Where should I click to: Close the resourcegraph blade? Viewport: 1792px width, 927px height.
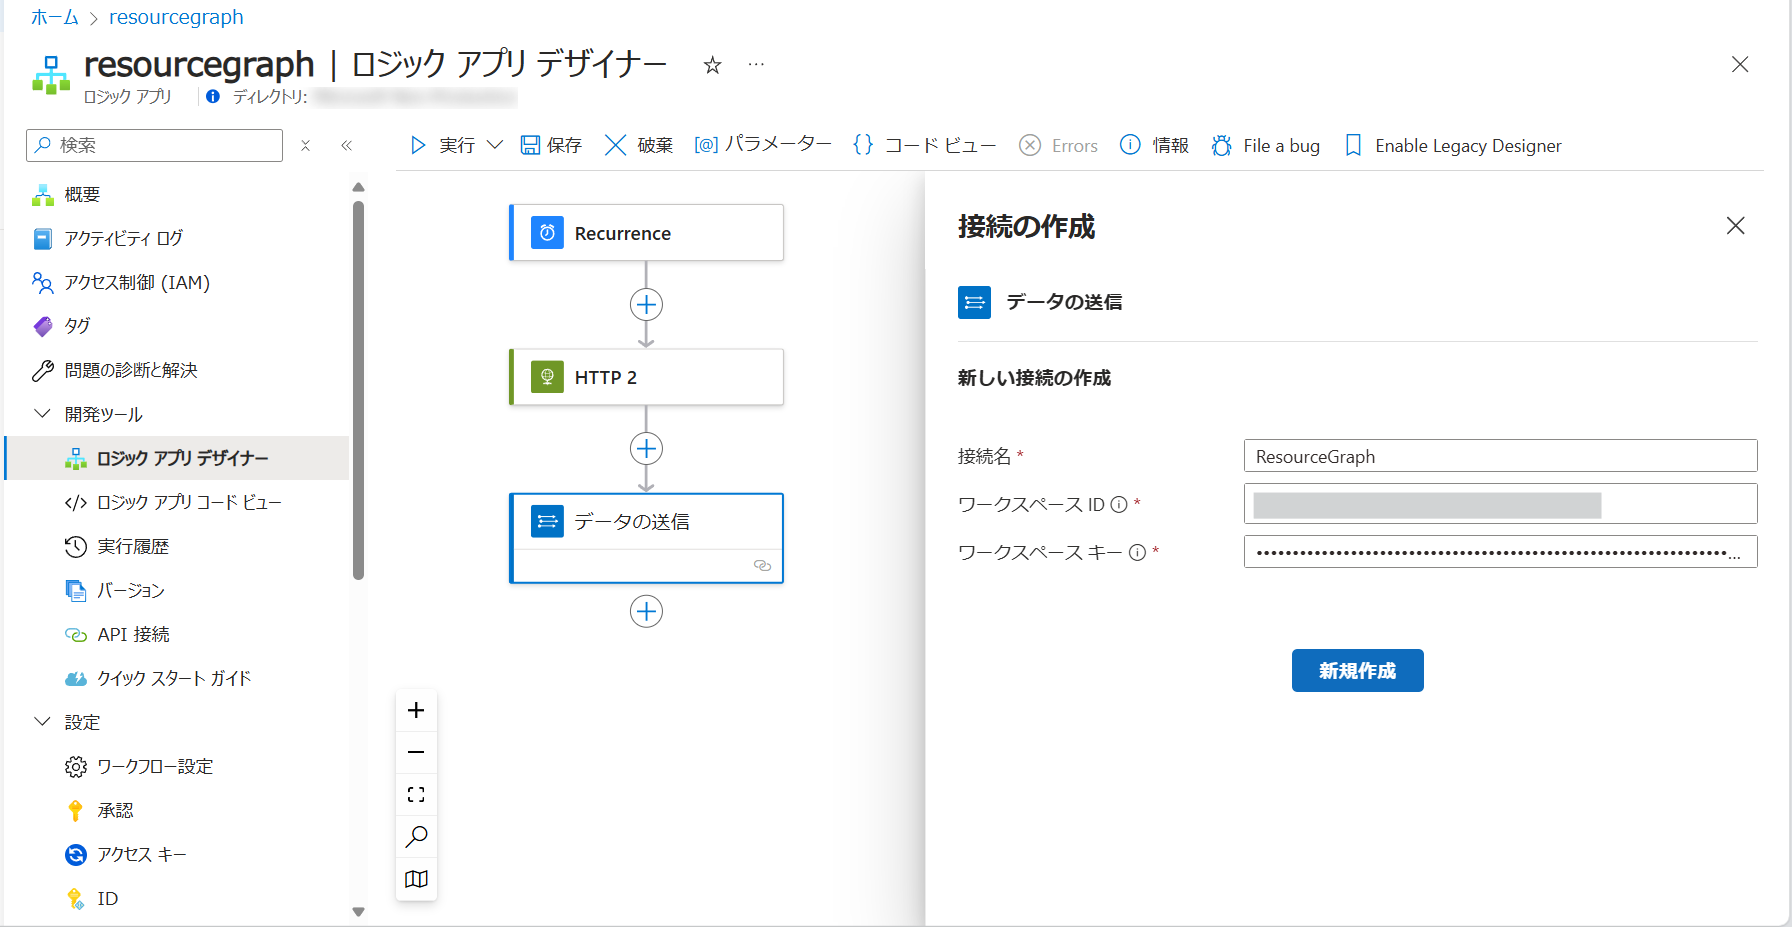click(x=1740, y=64)
